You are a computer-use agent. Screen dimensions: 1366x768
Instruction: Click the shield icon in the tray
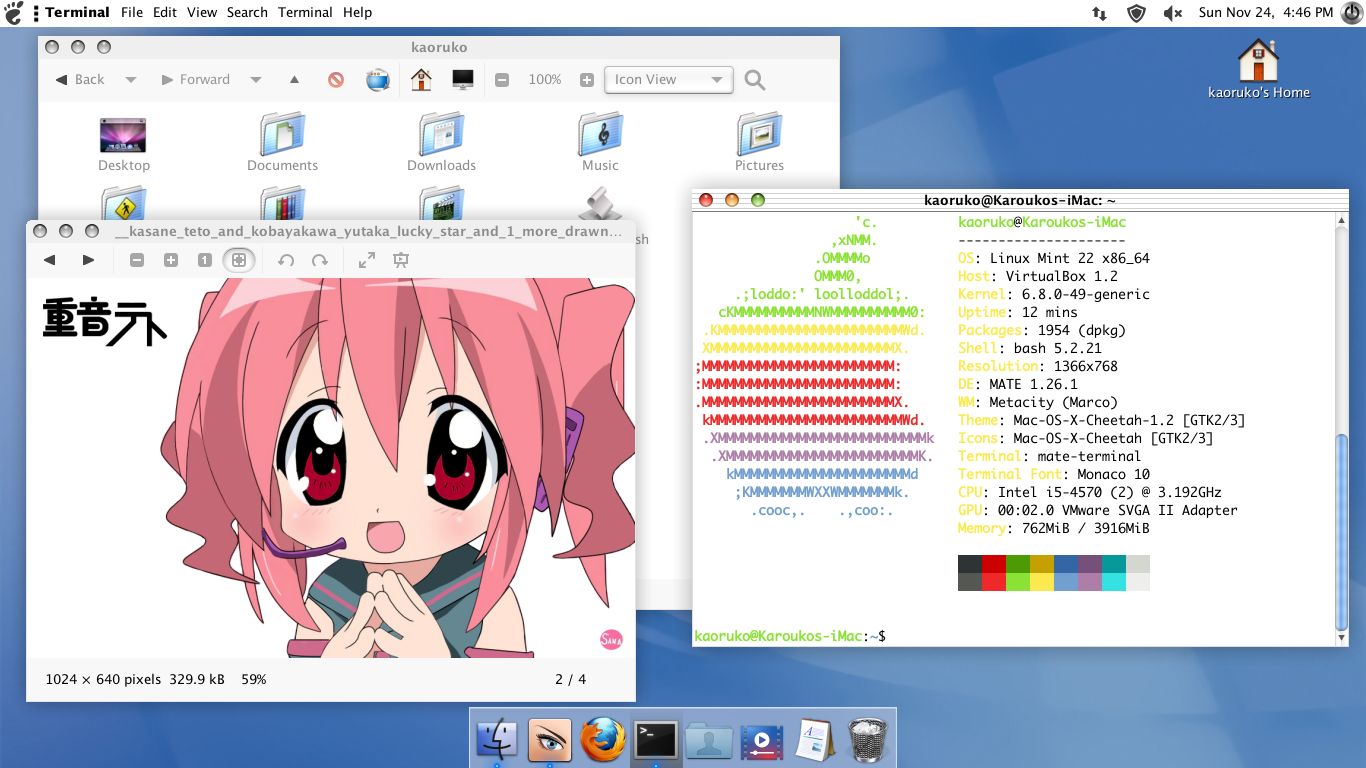tap(1136, 13)
